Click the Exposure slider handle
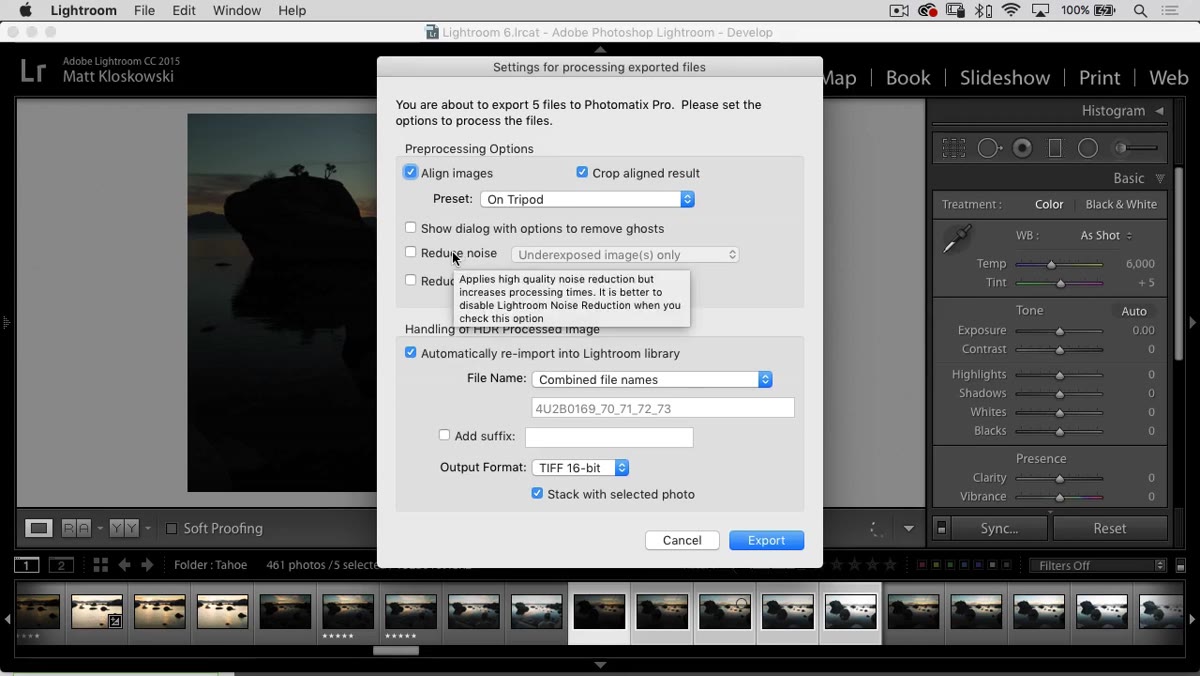 (x=1060, y=331)
